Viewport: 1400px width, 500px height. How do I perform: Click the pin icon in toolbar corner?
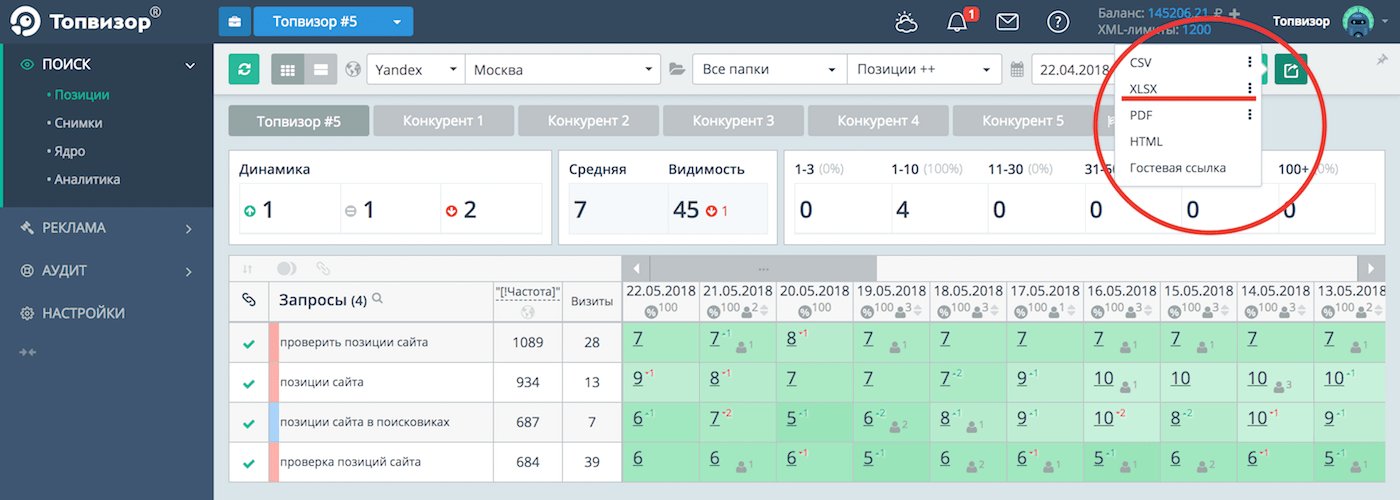pyautogui.click(x=1382, y=60)
